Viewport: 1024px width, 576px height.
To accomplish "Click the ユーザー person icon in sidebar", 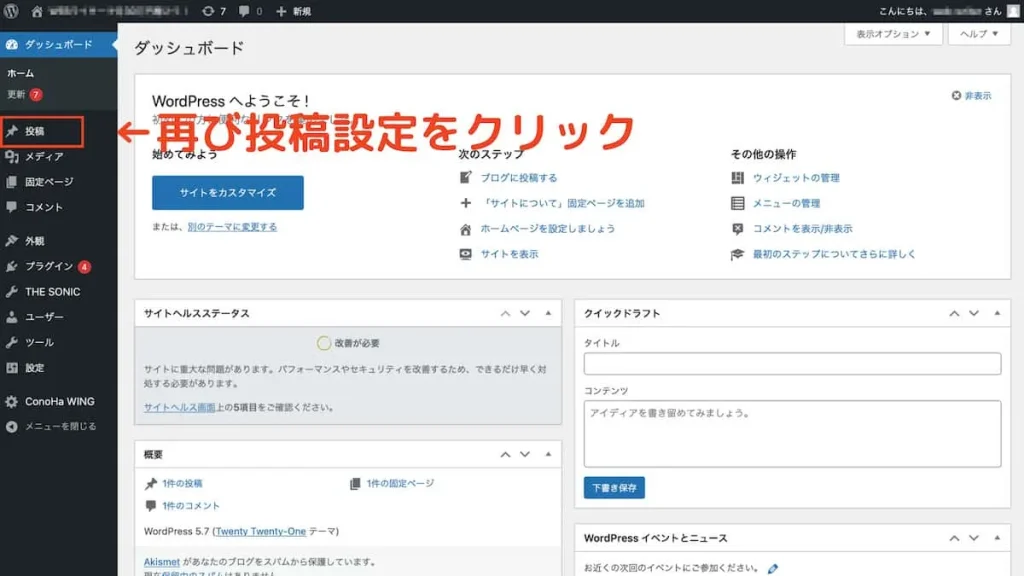I will tap(12, 317).
